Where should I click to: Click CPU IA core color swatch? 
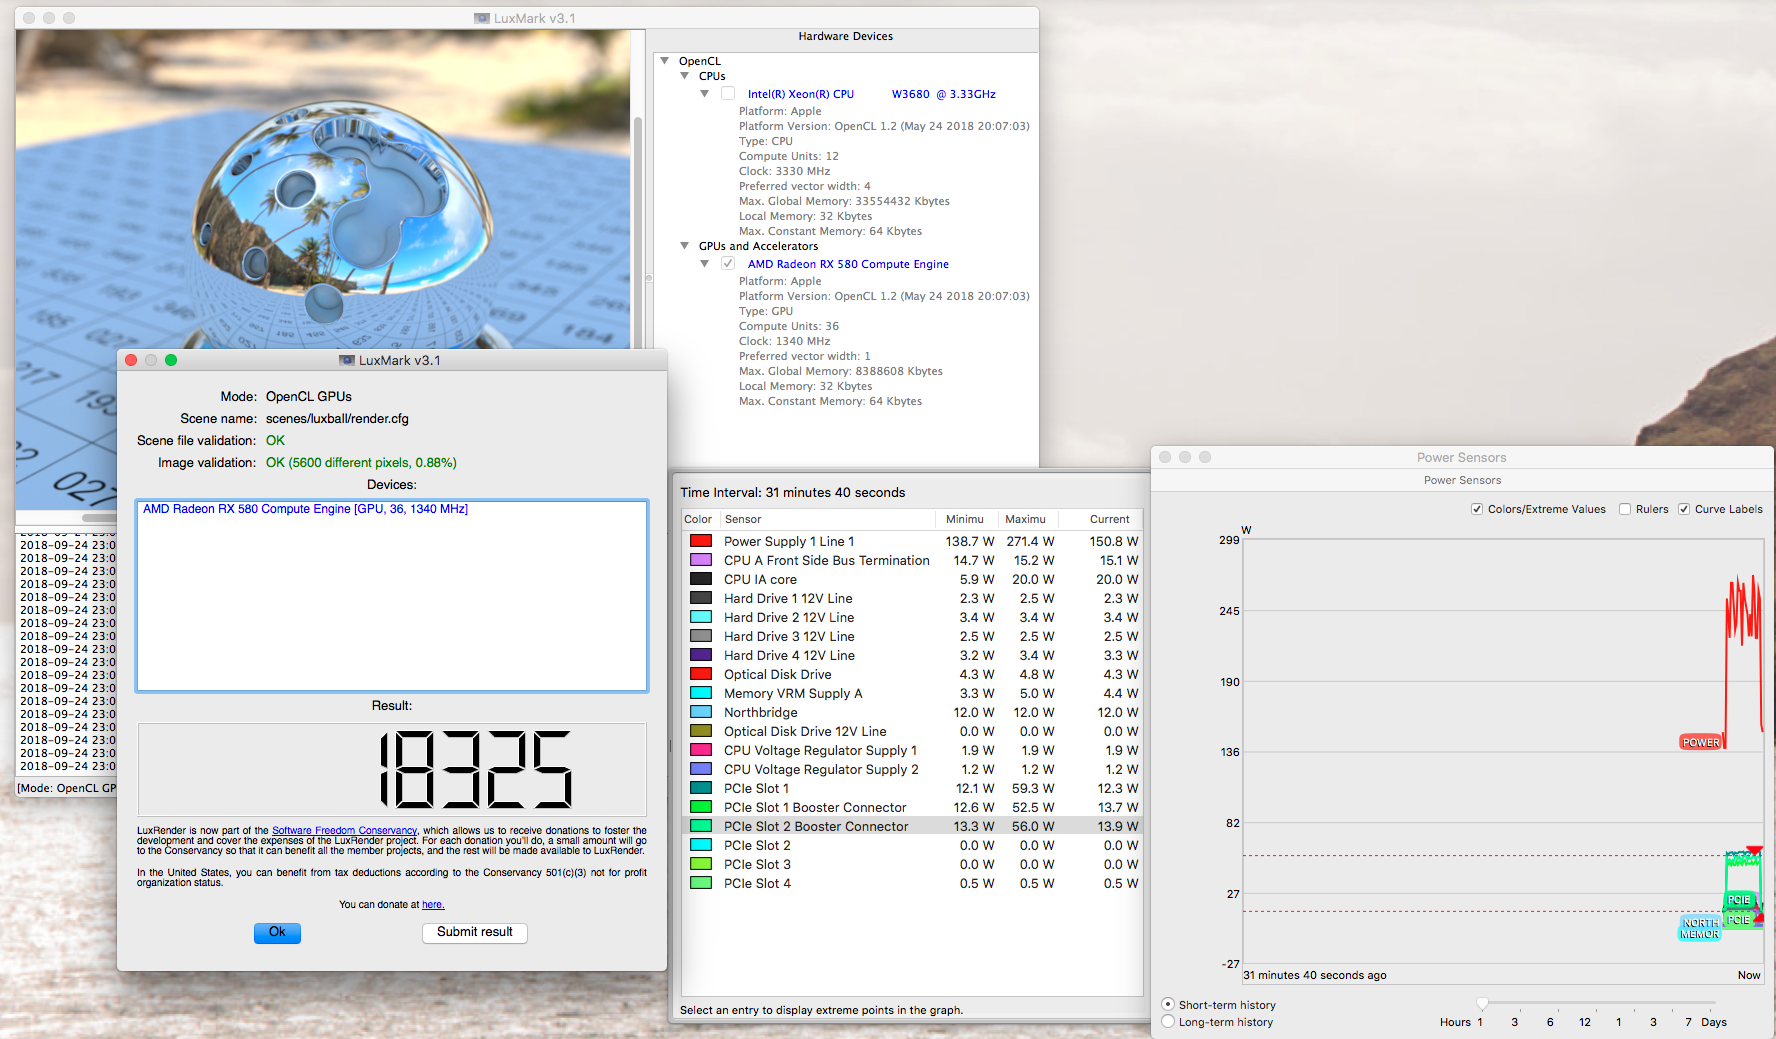click(701, 579)
